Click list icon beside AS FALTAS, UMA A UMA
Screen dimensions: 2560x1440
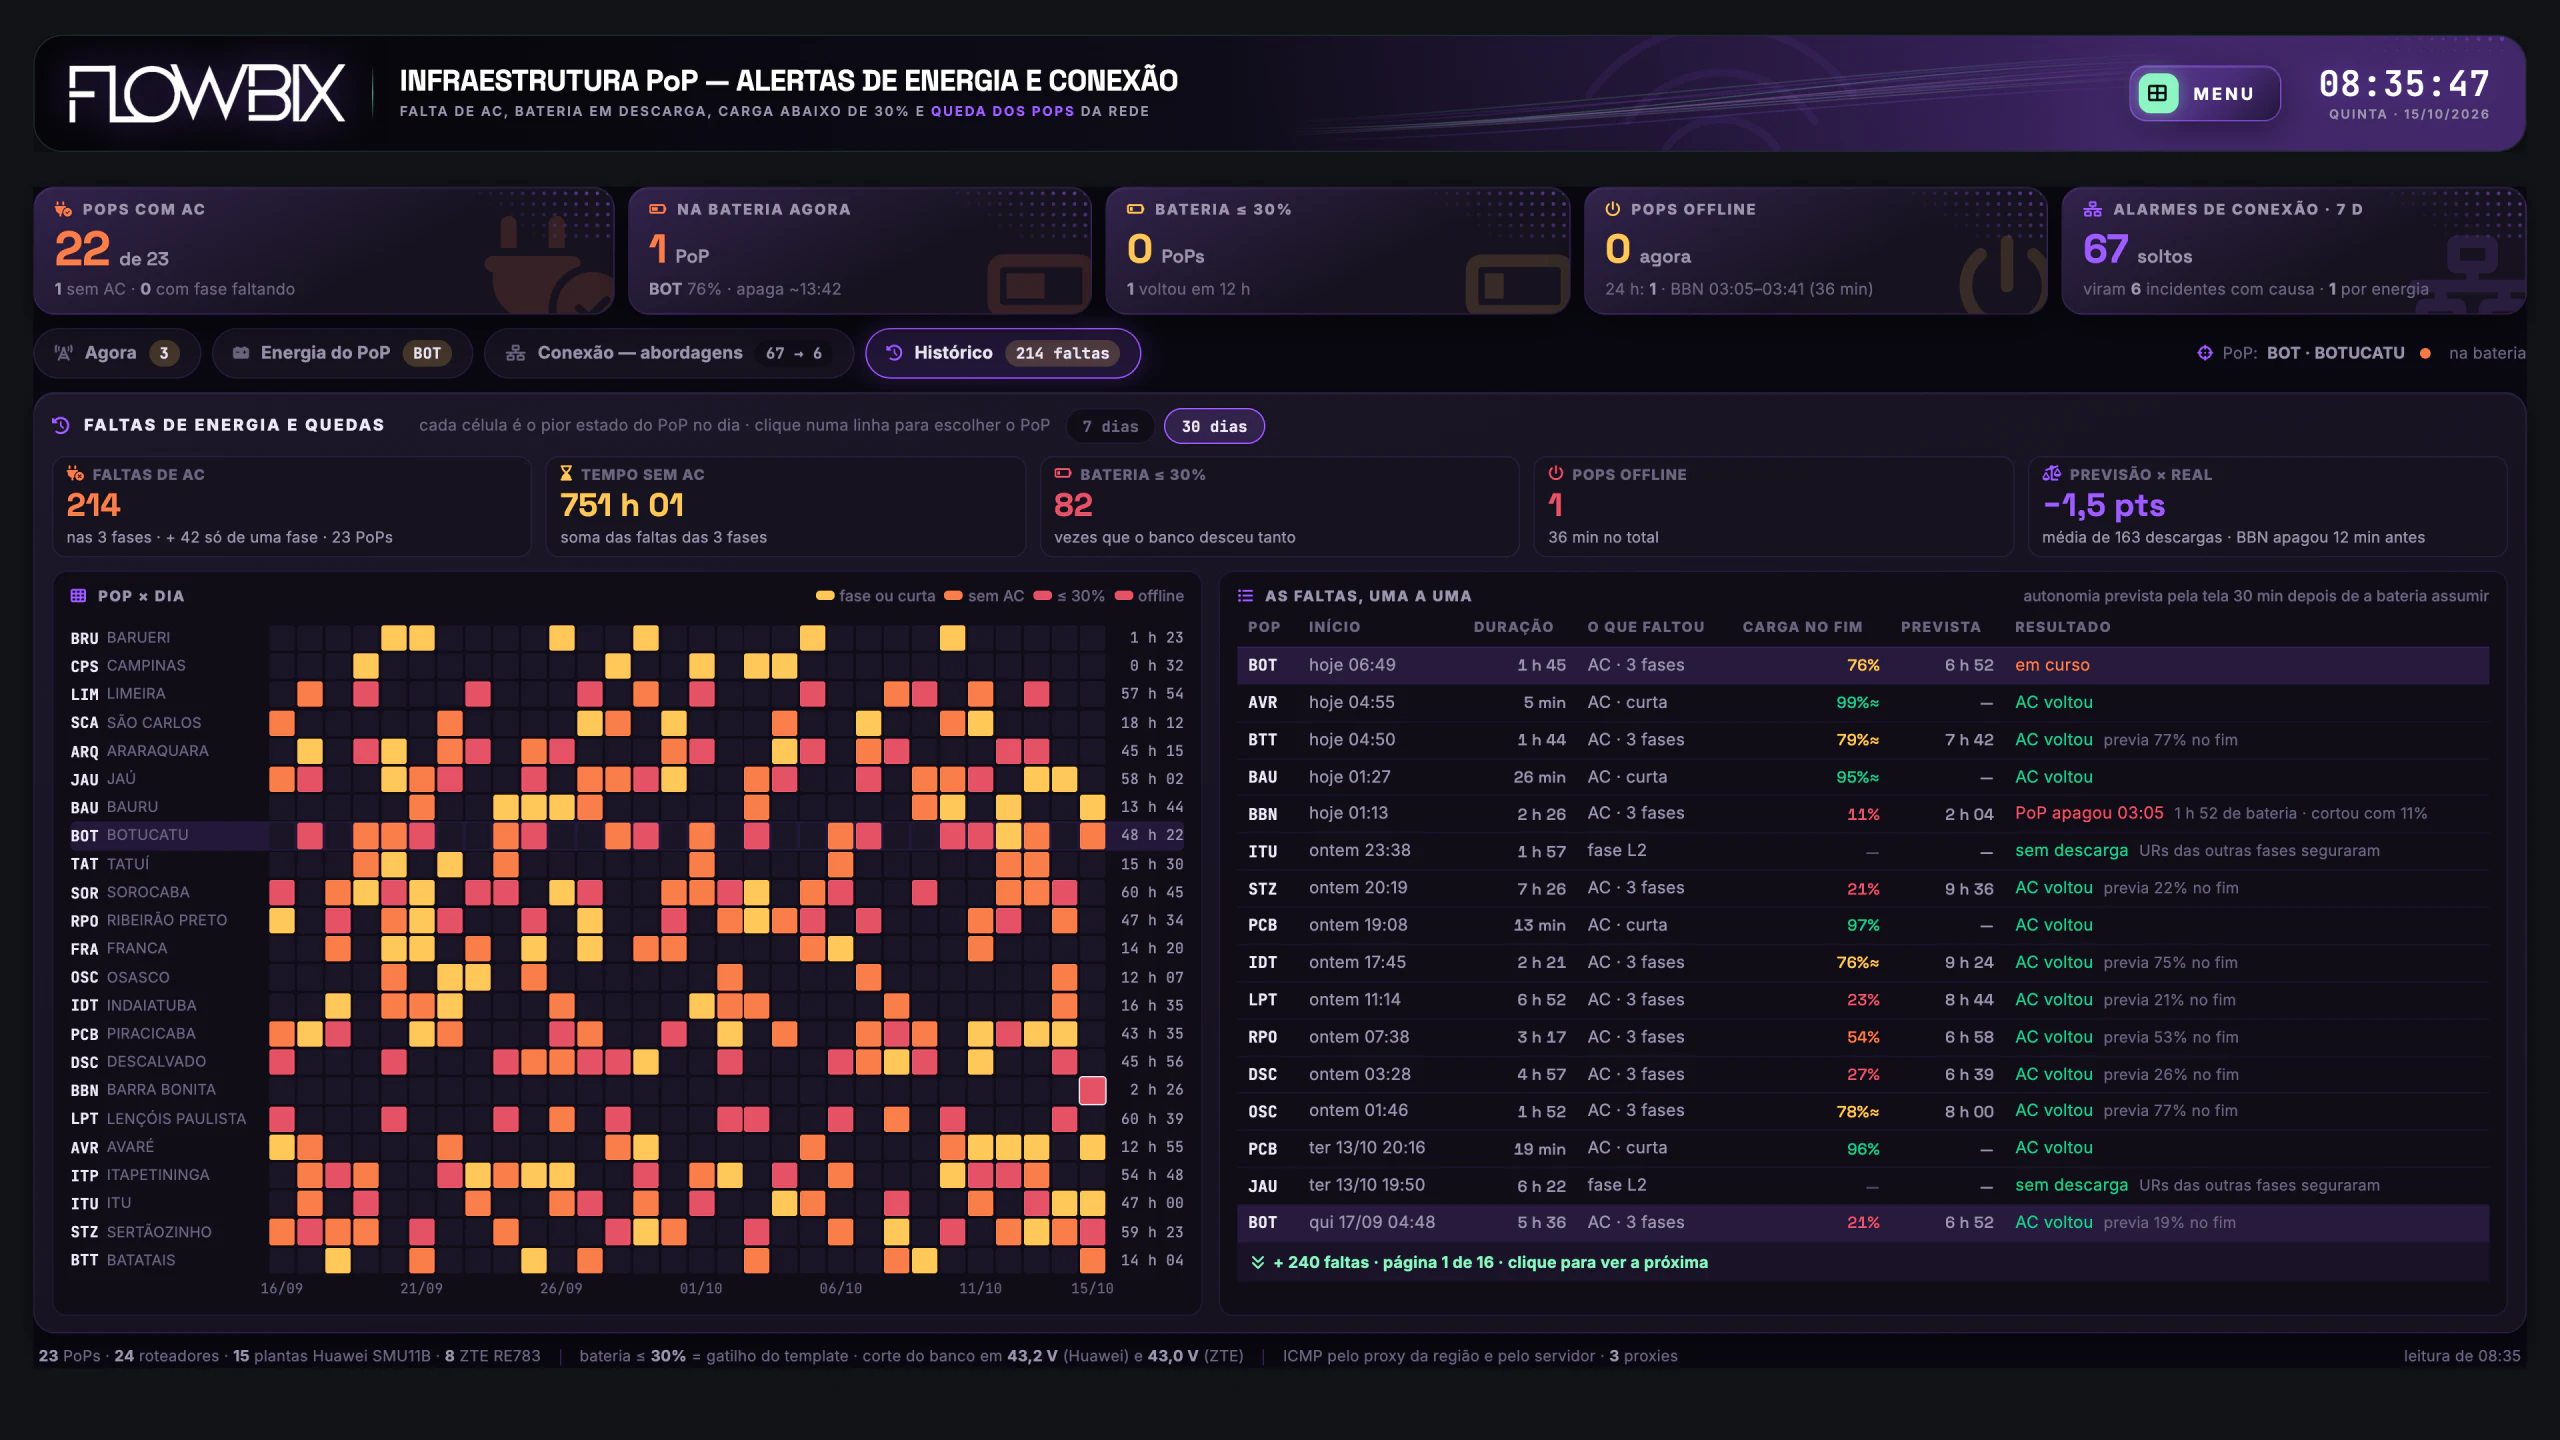(x=1245, y=596)
